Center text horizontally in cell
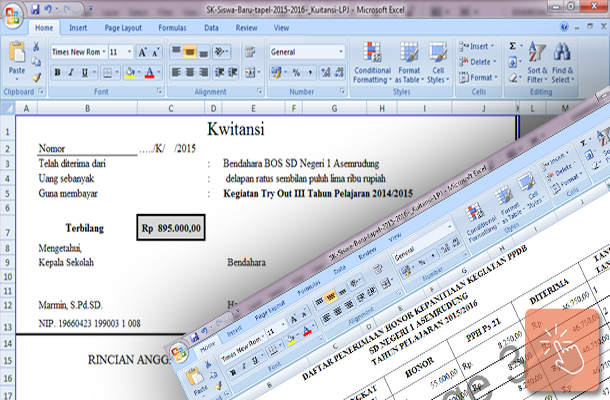The width and height of the screenshot is (610, 400). pyautogui.click(x=189, y=72)
